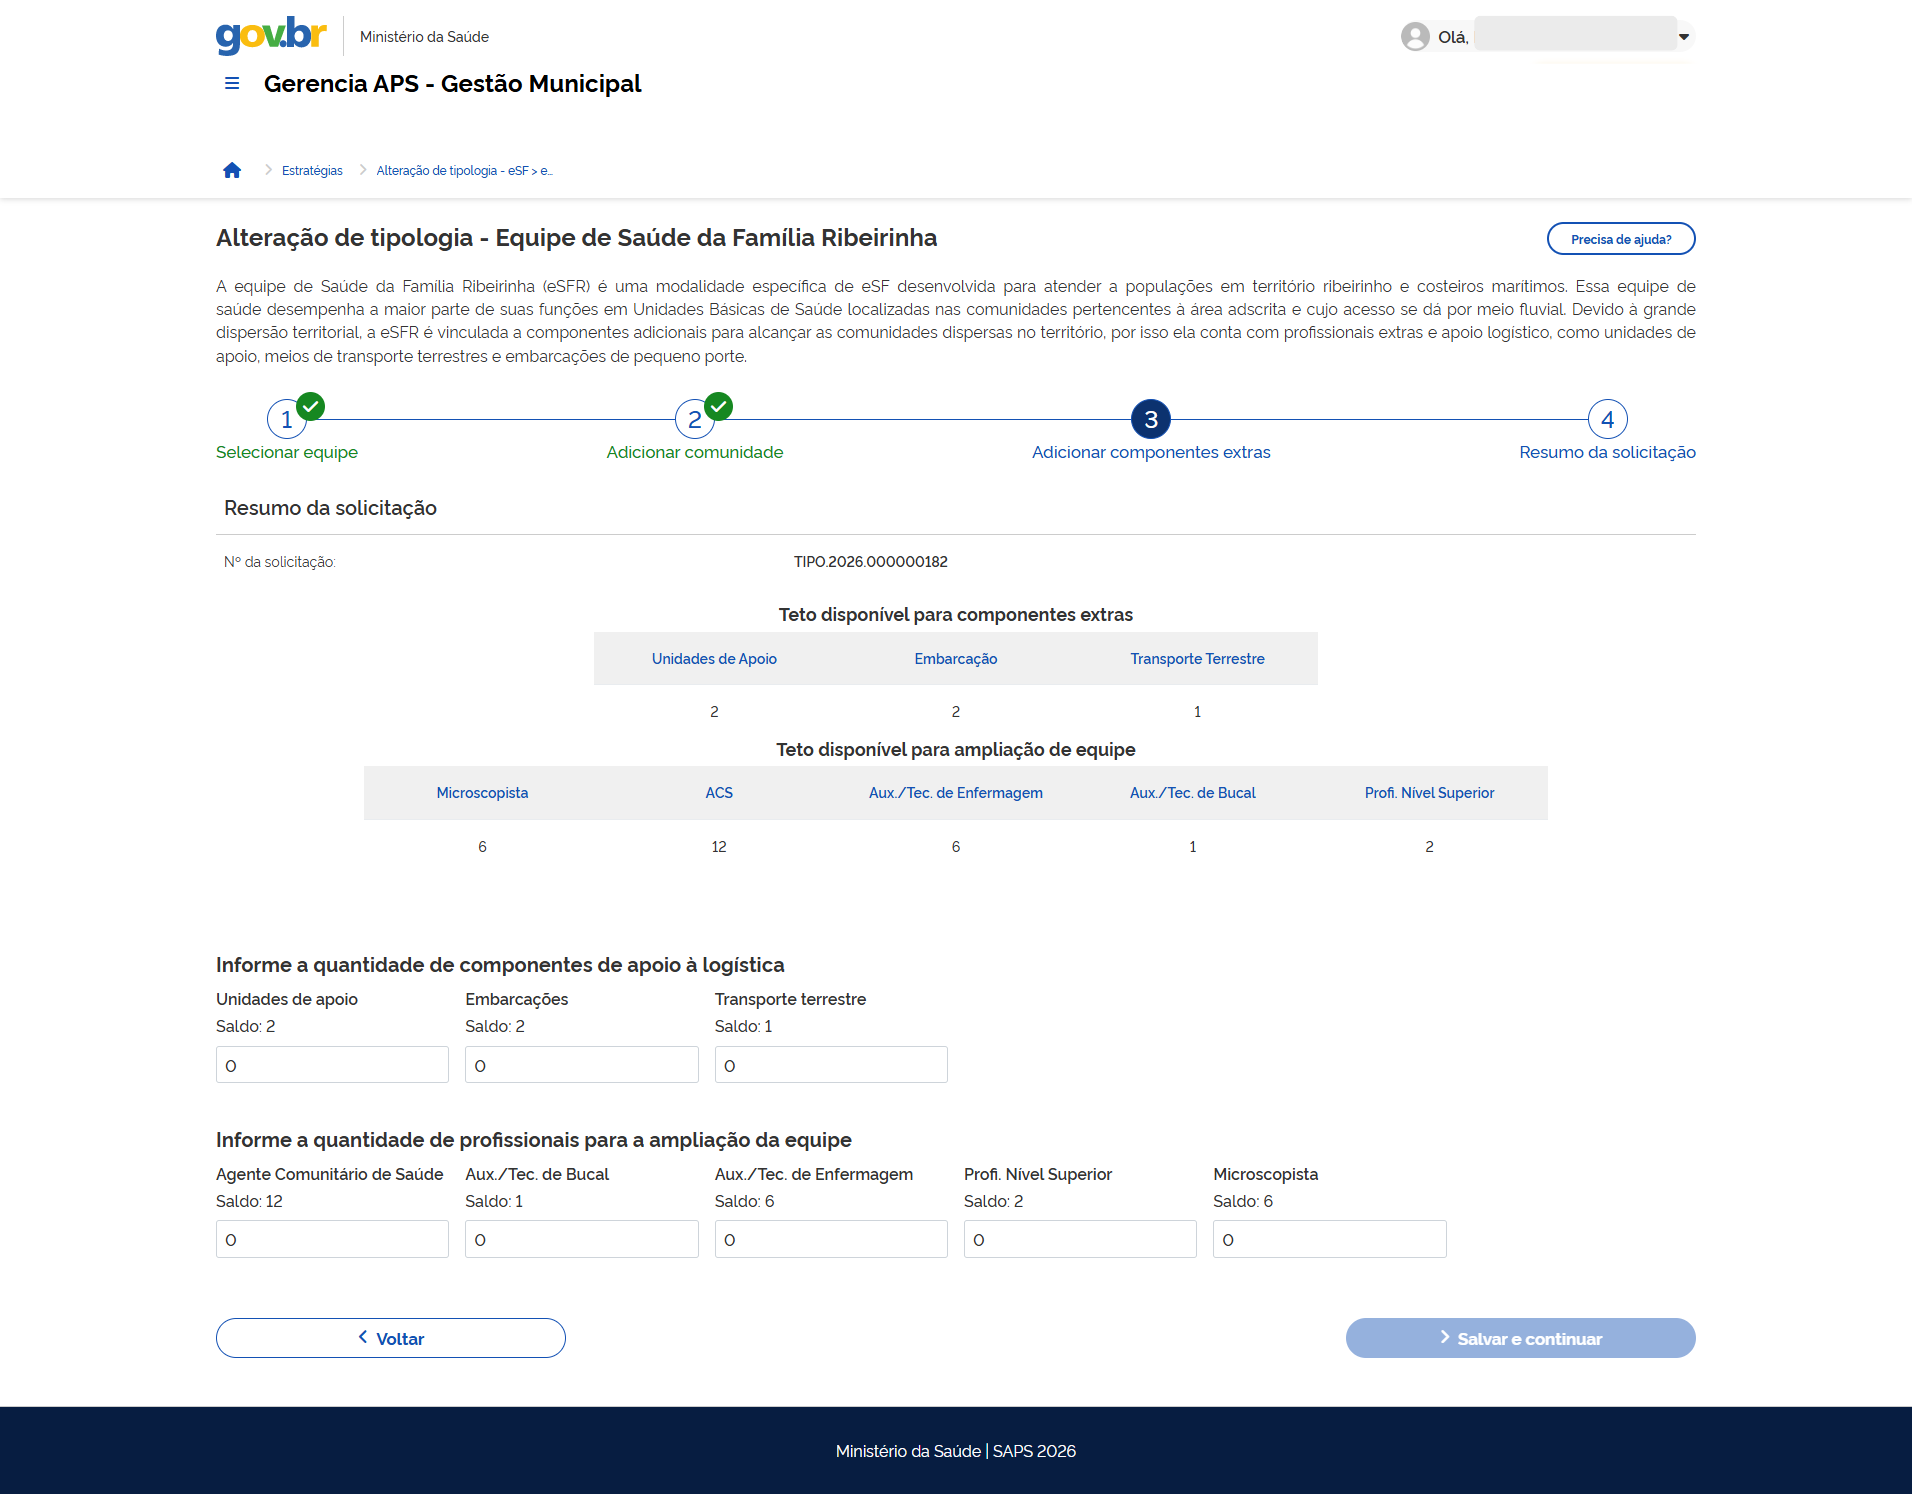Go to step 1 Selecionar equipe
This screenshot has width=1912, height=1494.
coord(287,420)
